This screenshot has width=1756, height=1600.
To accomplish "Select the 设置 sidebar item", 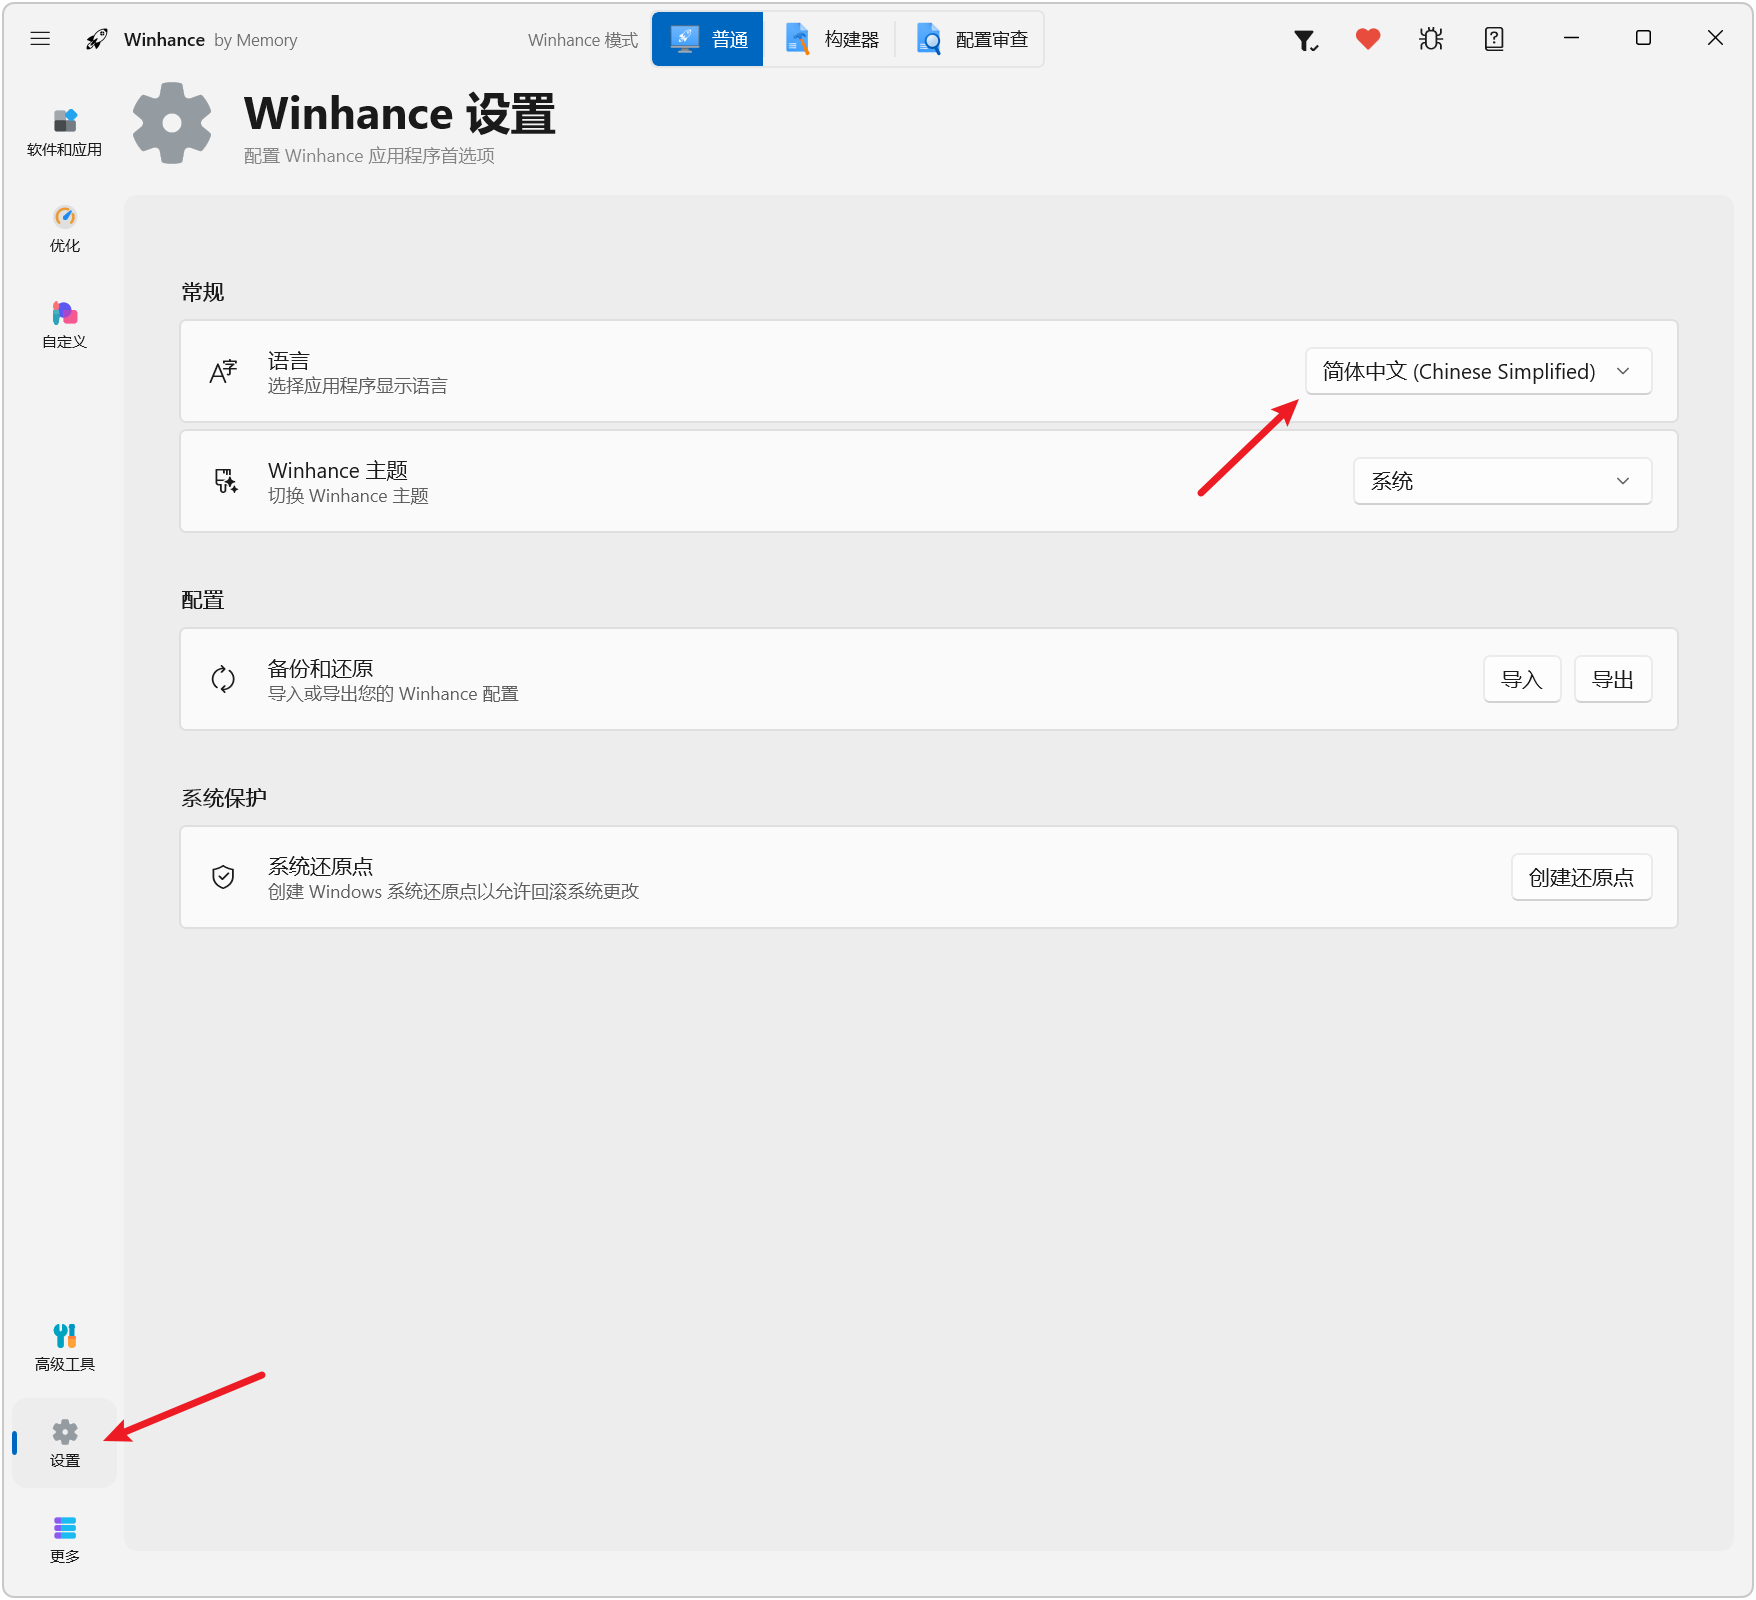I will [x=65, y=1443].
